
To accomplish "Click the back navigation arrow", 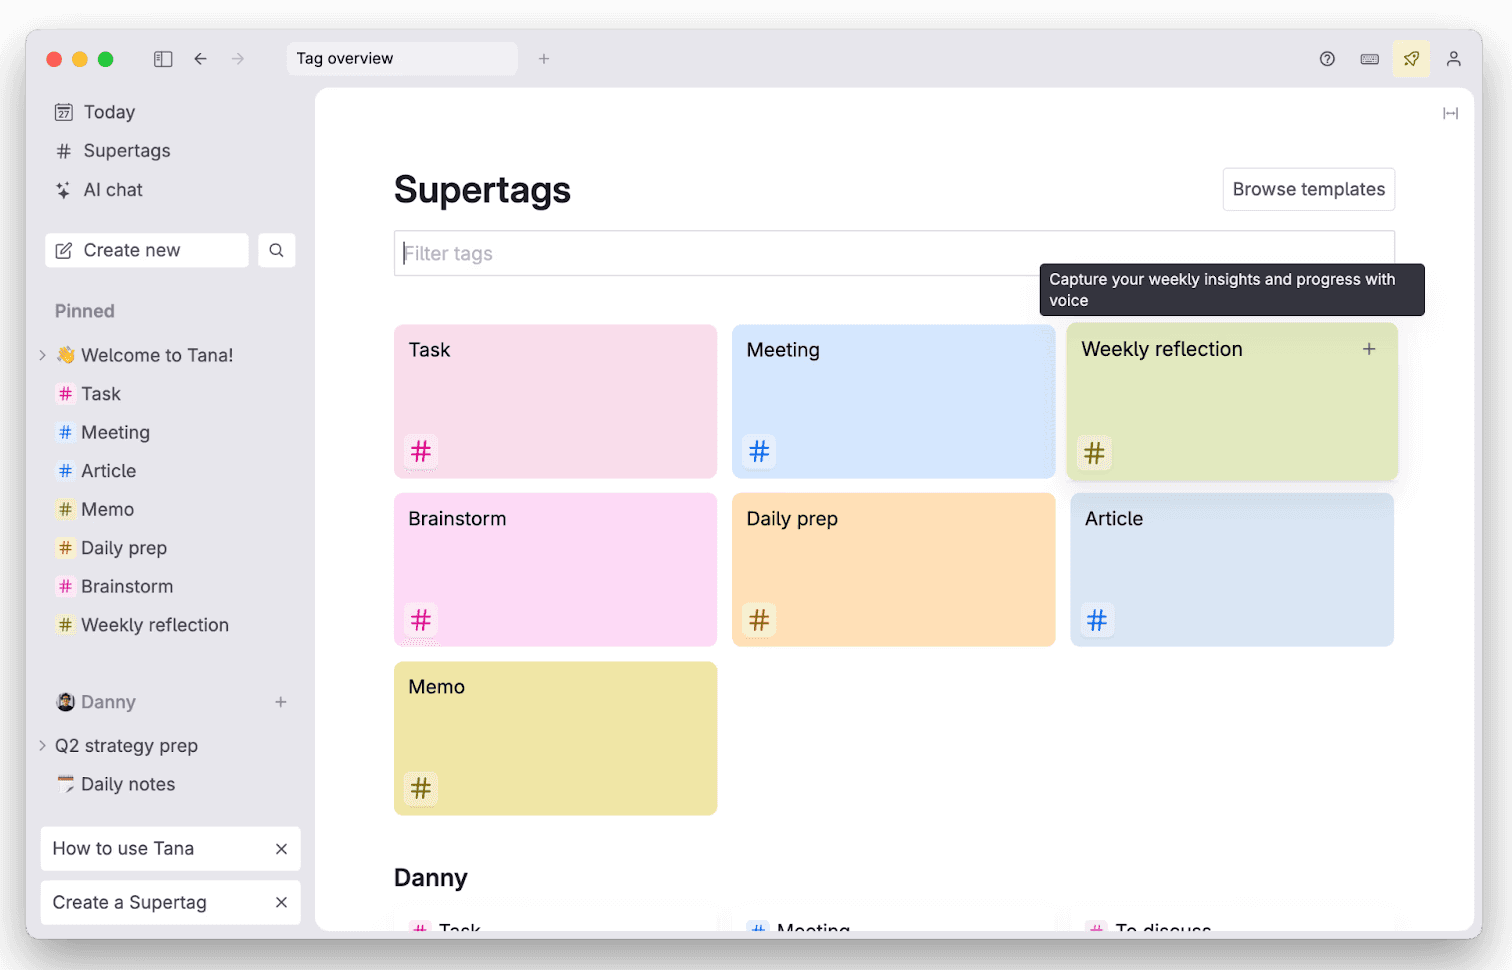I will click(x=200, y=58).
